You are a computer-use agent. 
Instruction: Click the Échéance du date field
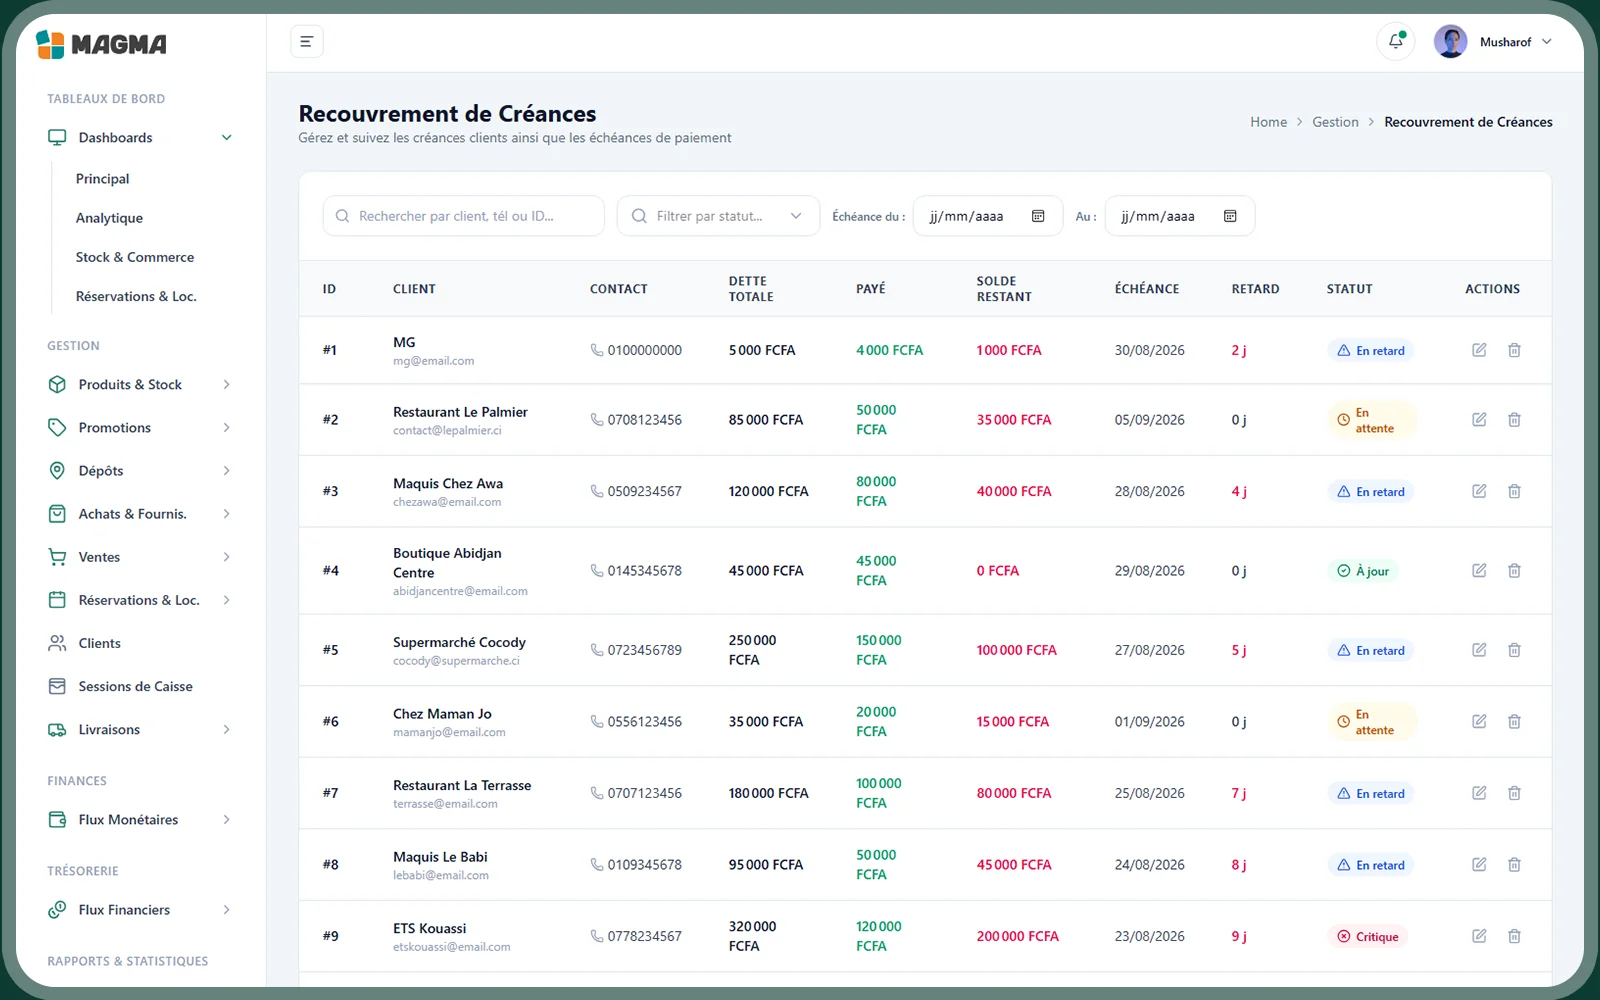[x=986, y=216]
